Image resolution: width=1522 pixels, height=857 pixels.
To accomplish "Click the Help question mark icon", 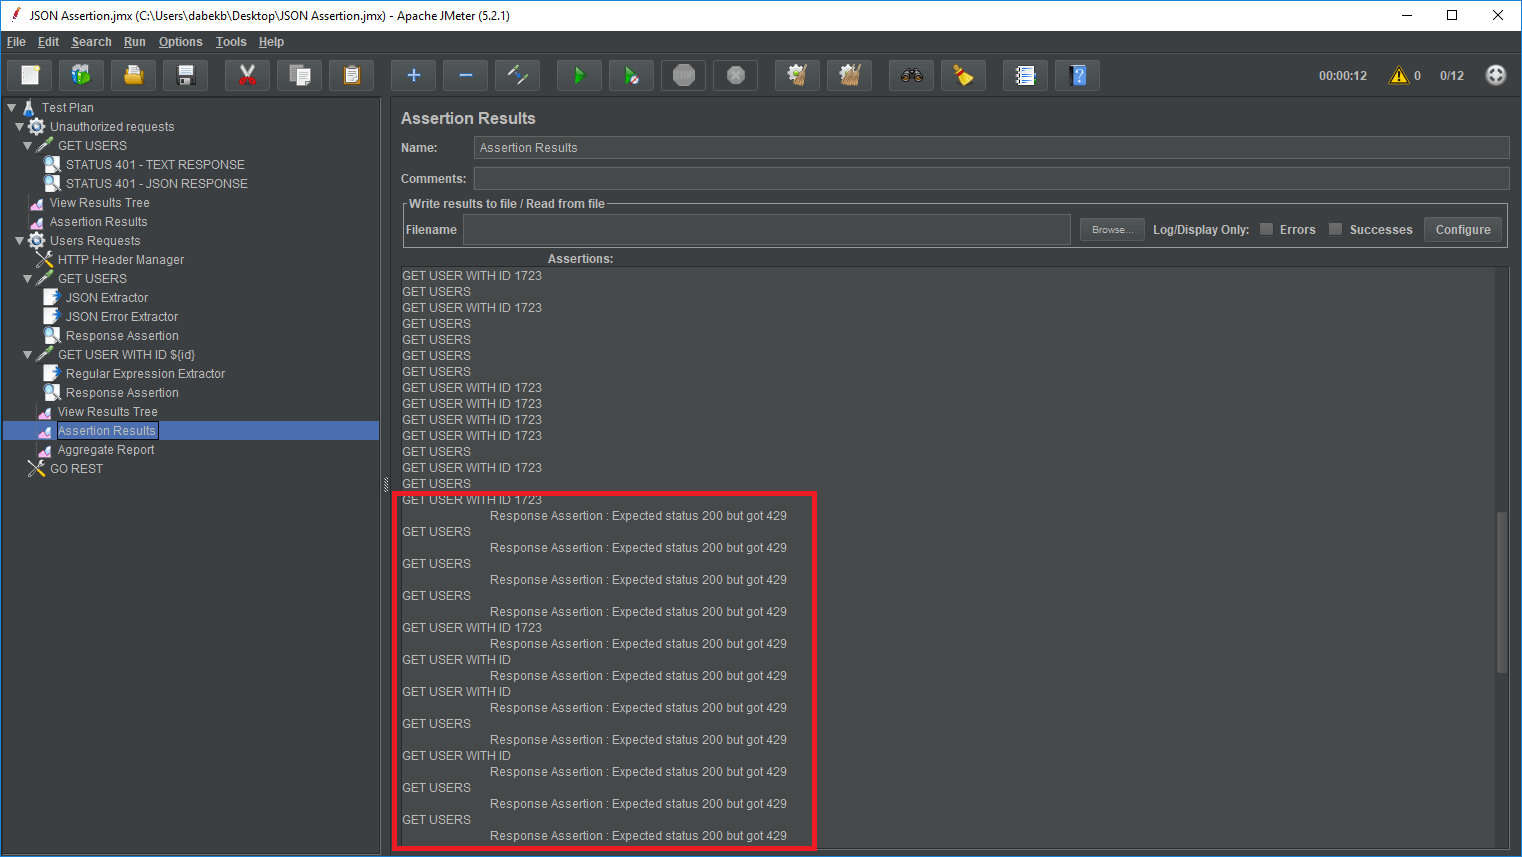I will 1077,76.
